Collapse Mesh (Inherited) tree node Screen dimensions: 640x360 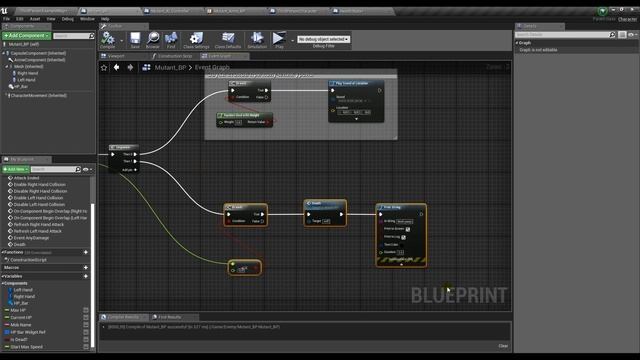click(7, 67)
